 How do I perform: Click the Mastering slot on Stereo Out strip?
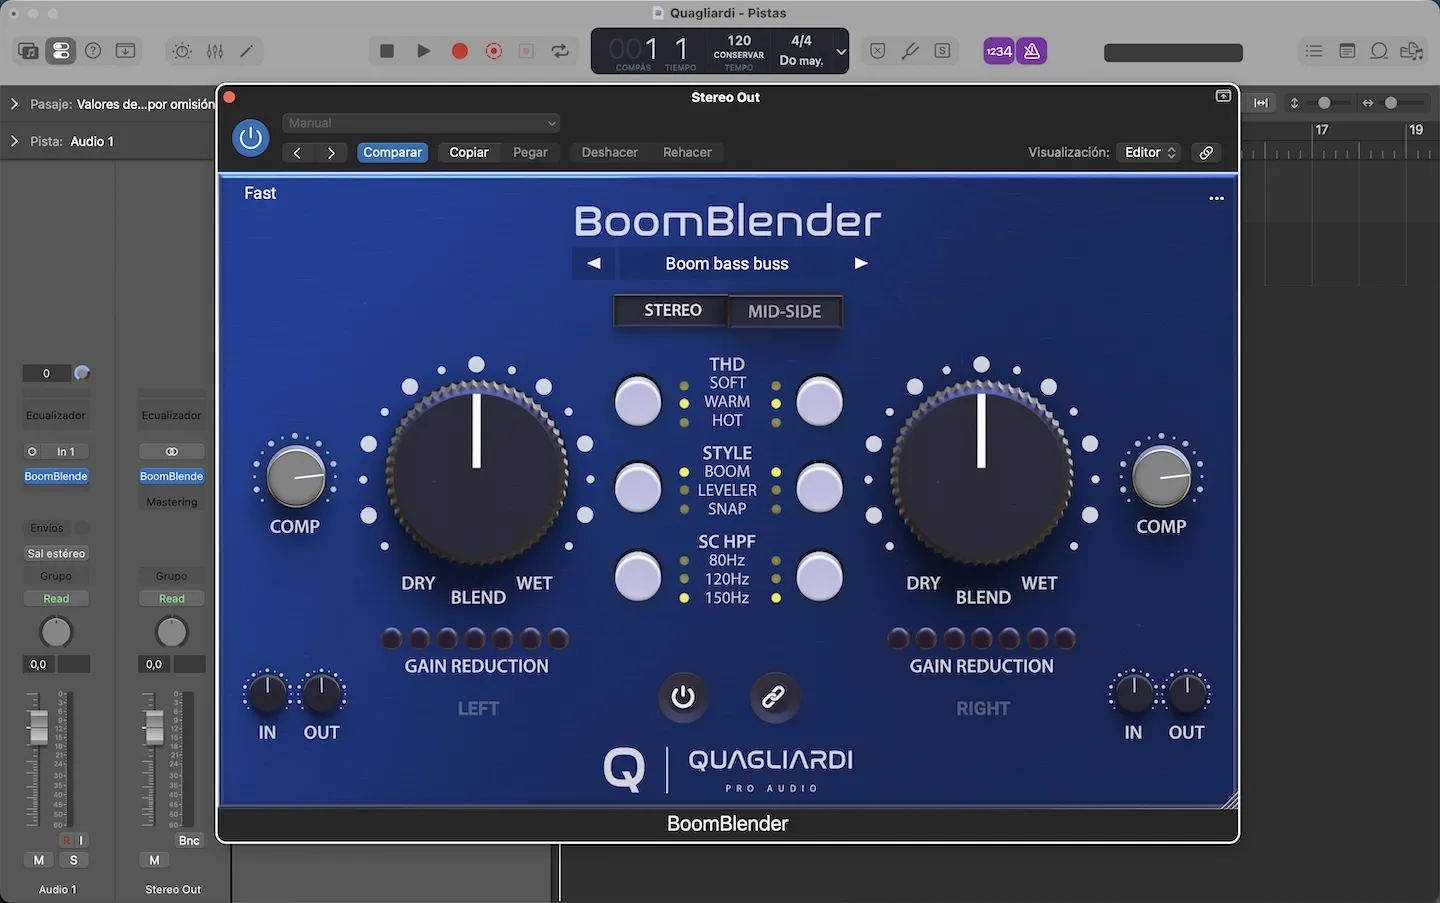pos(172,502)
